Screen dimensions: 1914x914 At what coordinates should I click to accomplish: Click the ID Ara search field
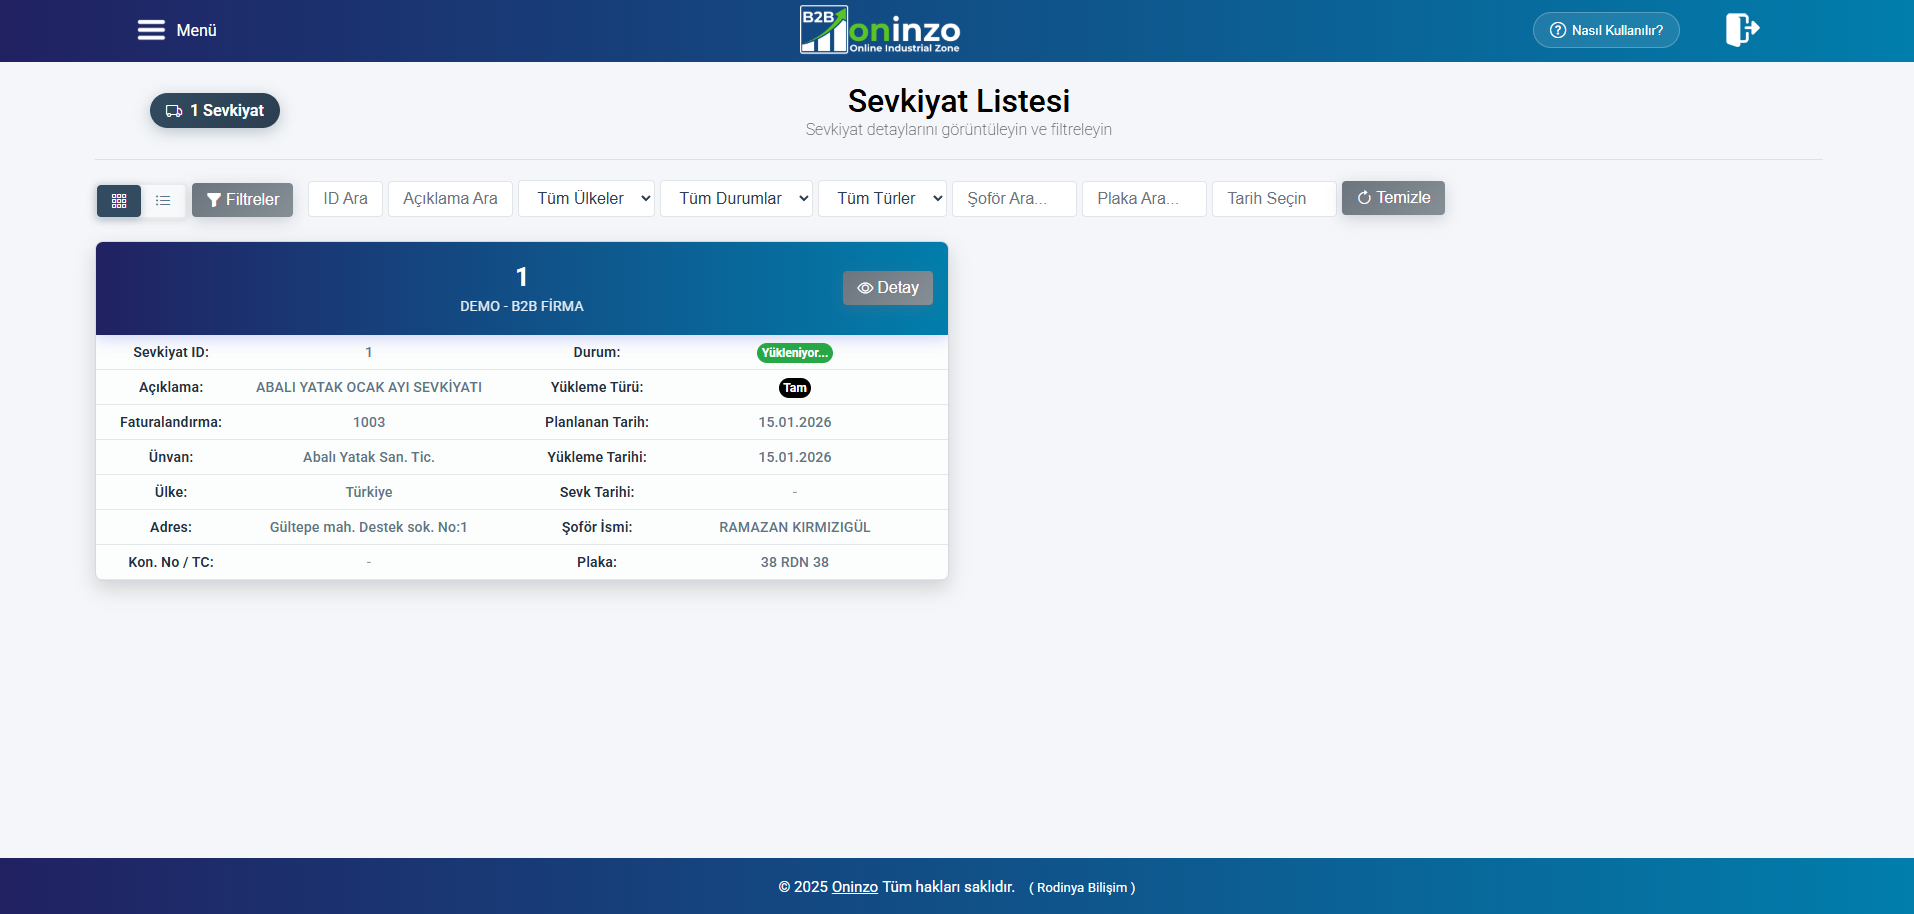[345, 199]
